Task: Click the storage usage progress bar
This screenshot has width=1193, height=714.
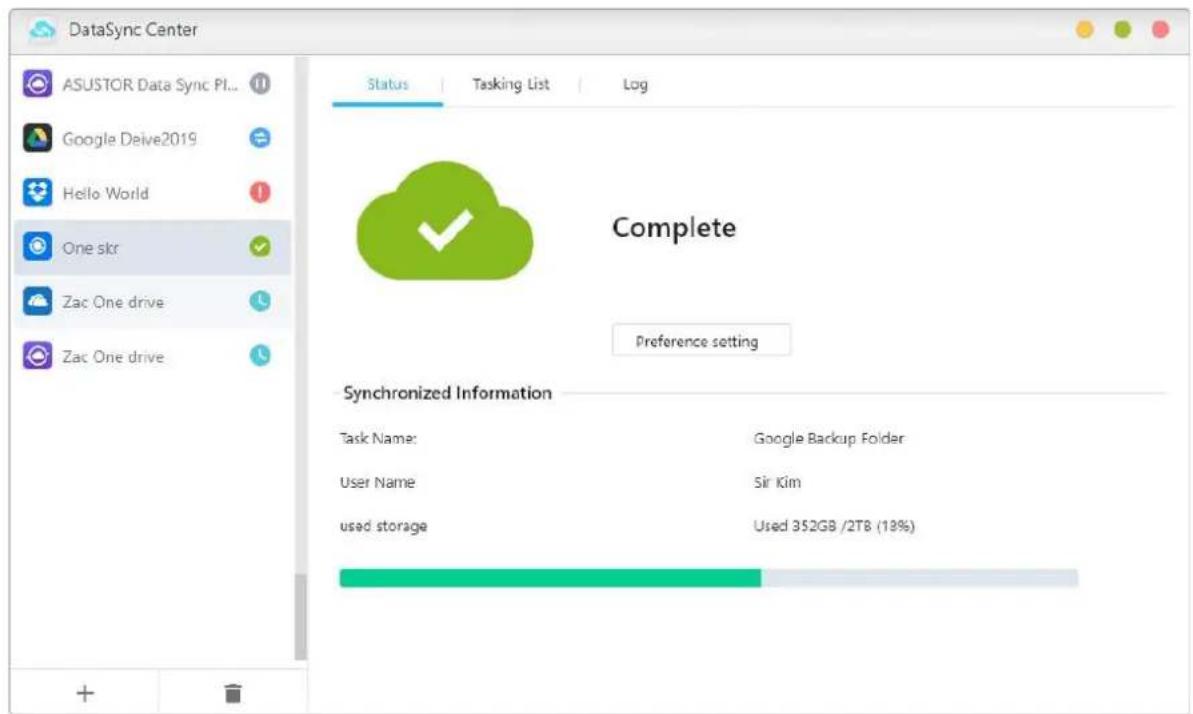Action: point(709,577)
